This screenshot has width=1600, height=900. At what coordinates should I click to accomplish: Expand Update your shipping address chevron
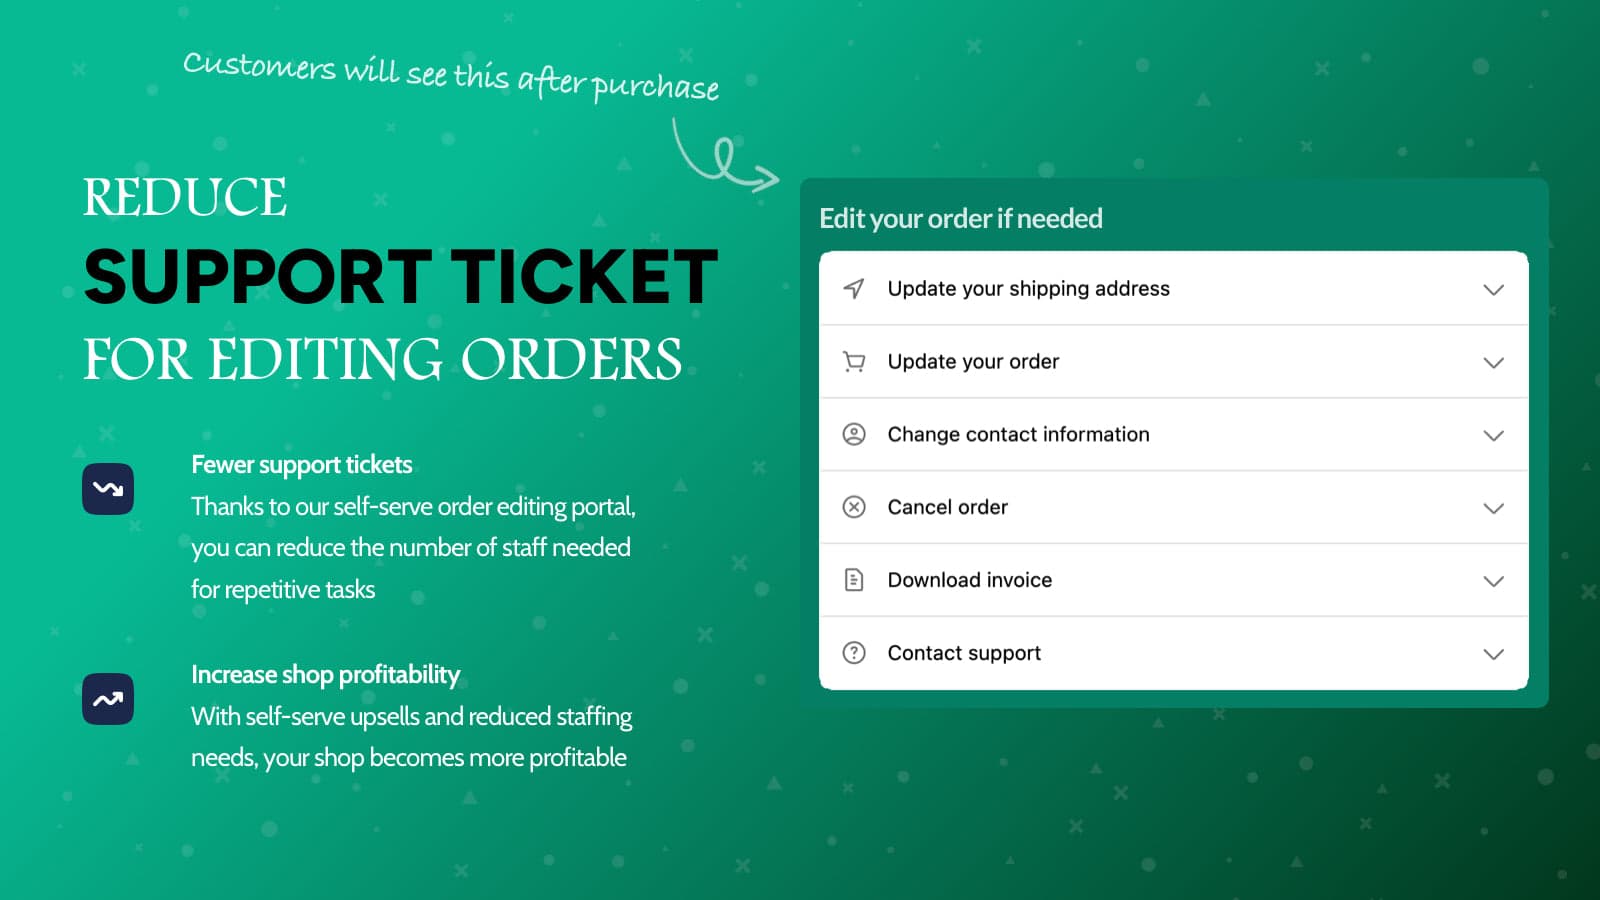click(1493, 290)
